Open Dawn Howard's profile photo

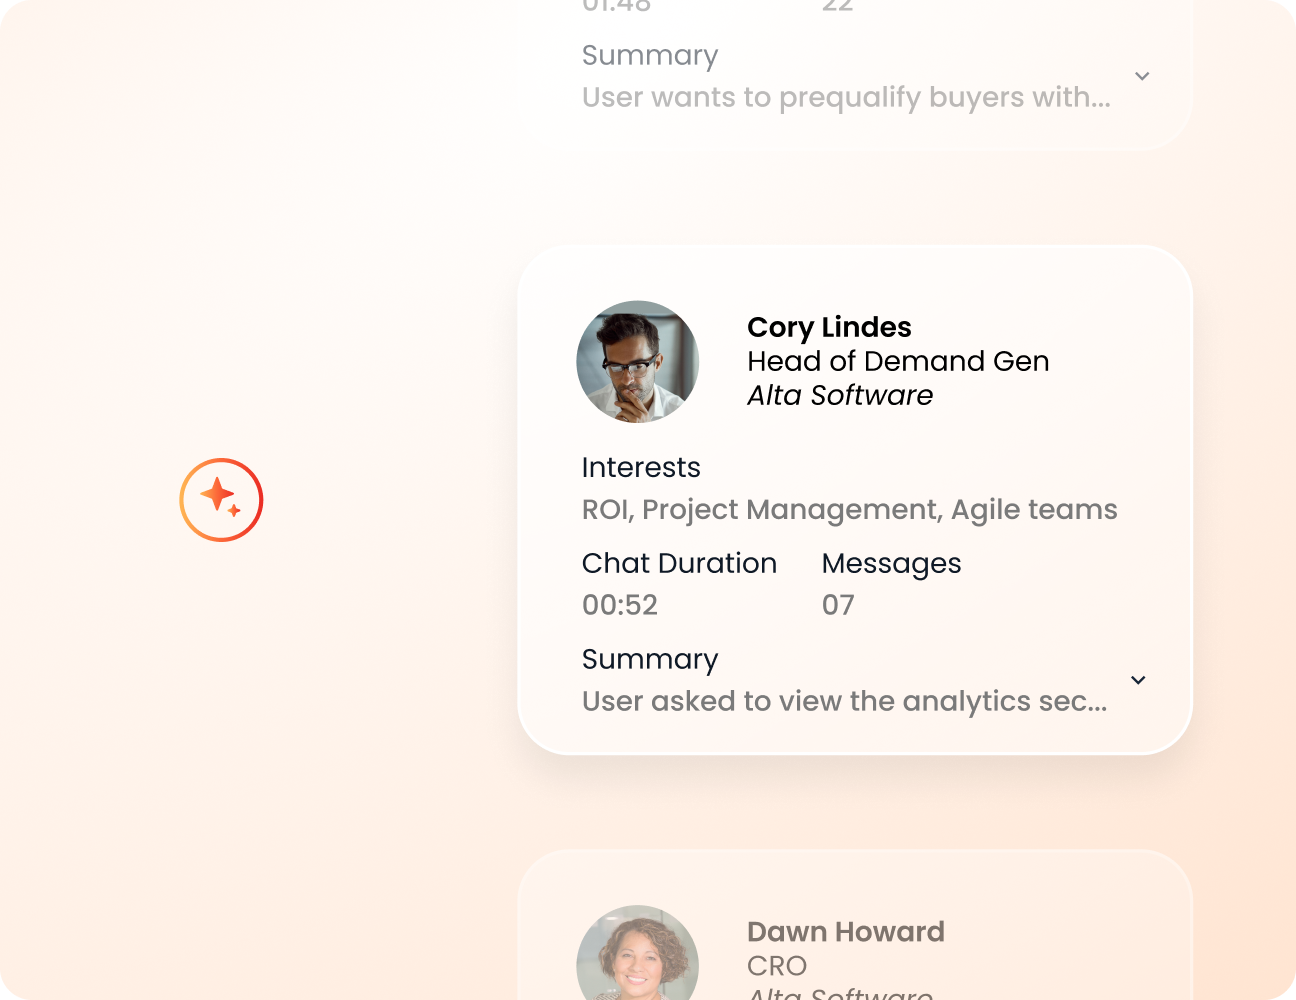pos(637,955)
